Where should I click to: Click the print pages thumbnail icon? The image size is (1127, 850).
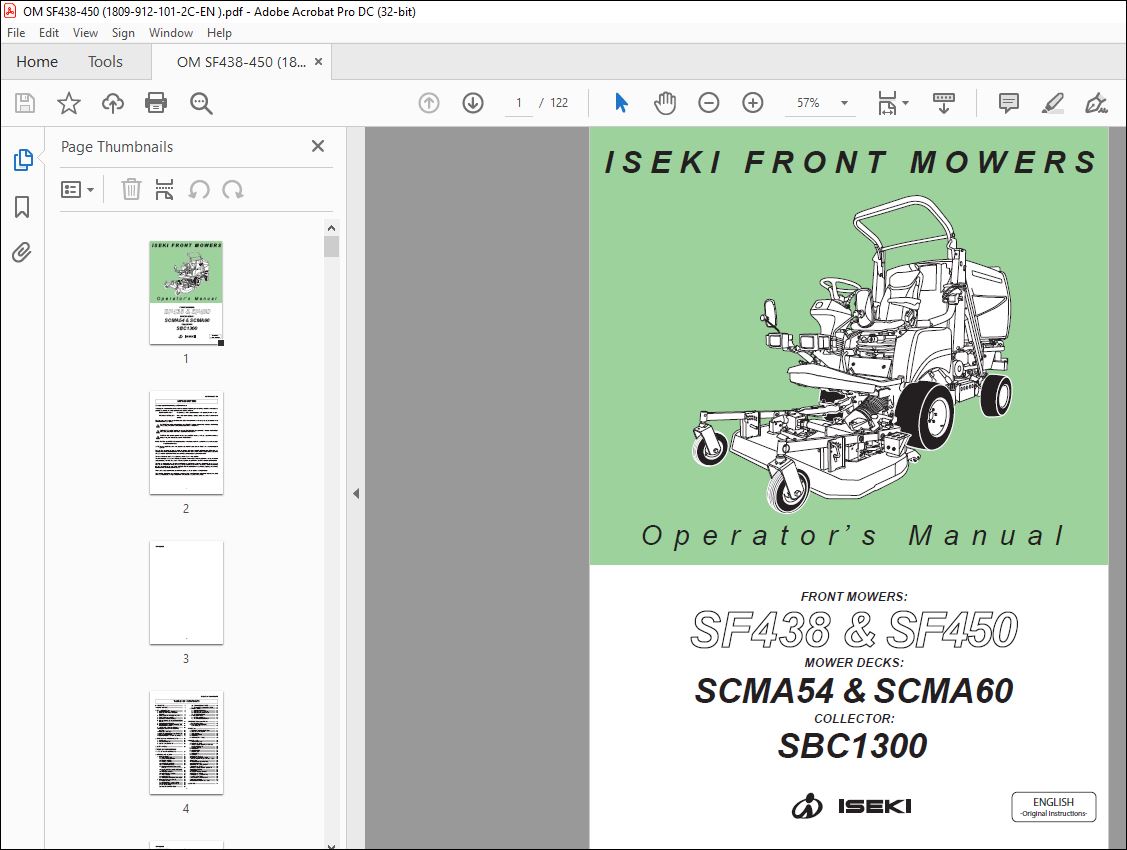(165, 190)
